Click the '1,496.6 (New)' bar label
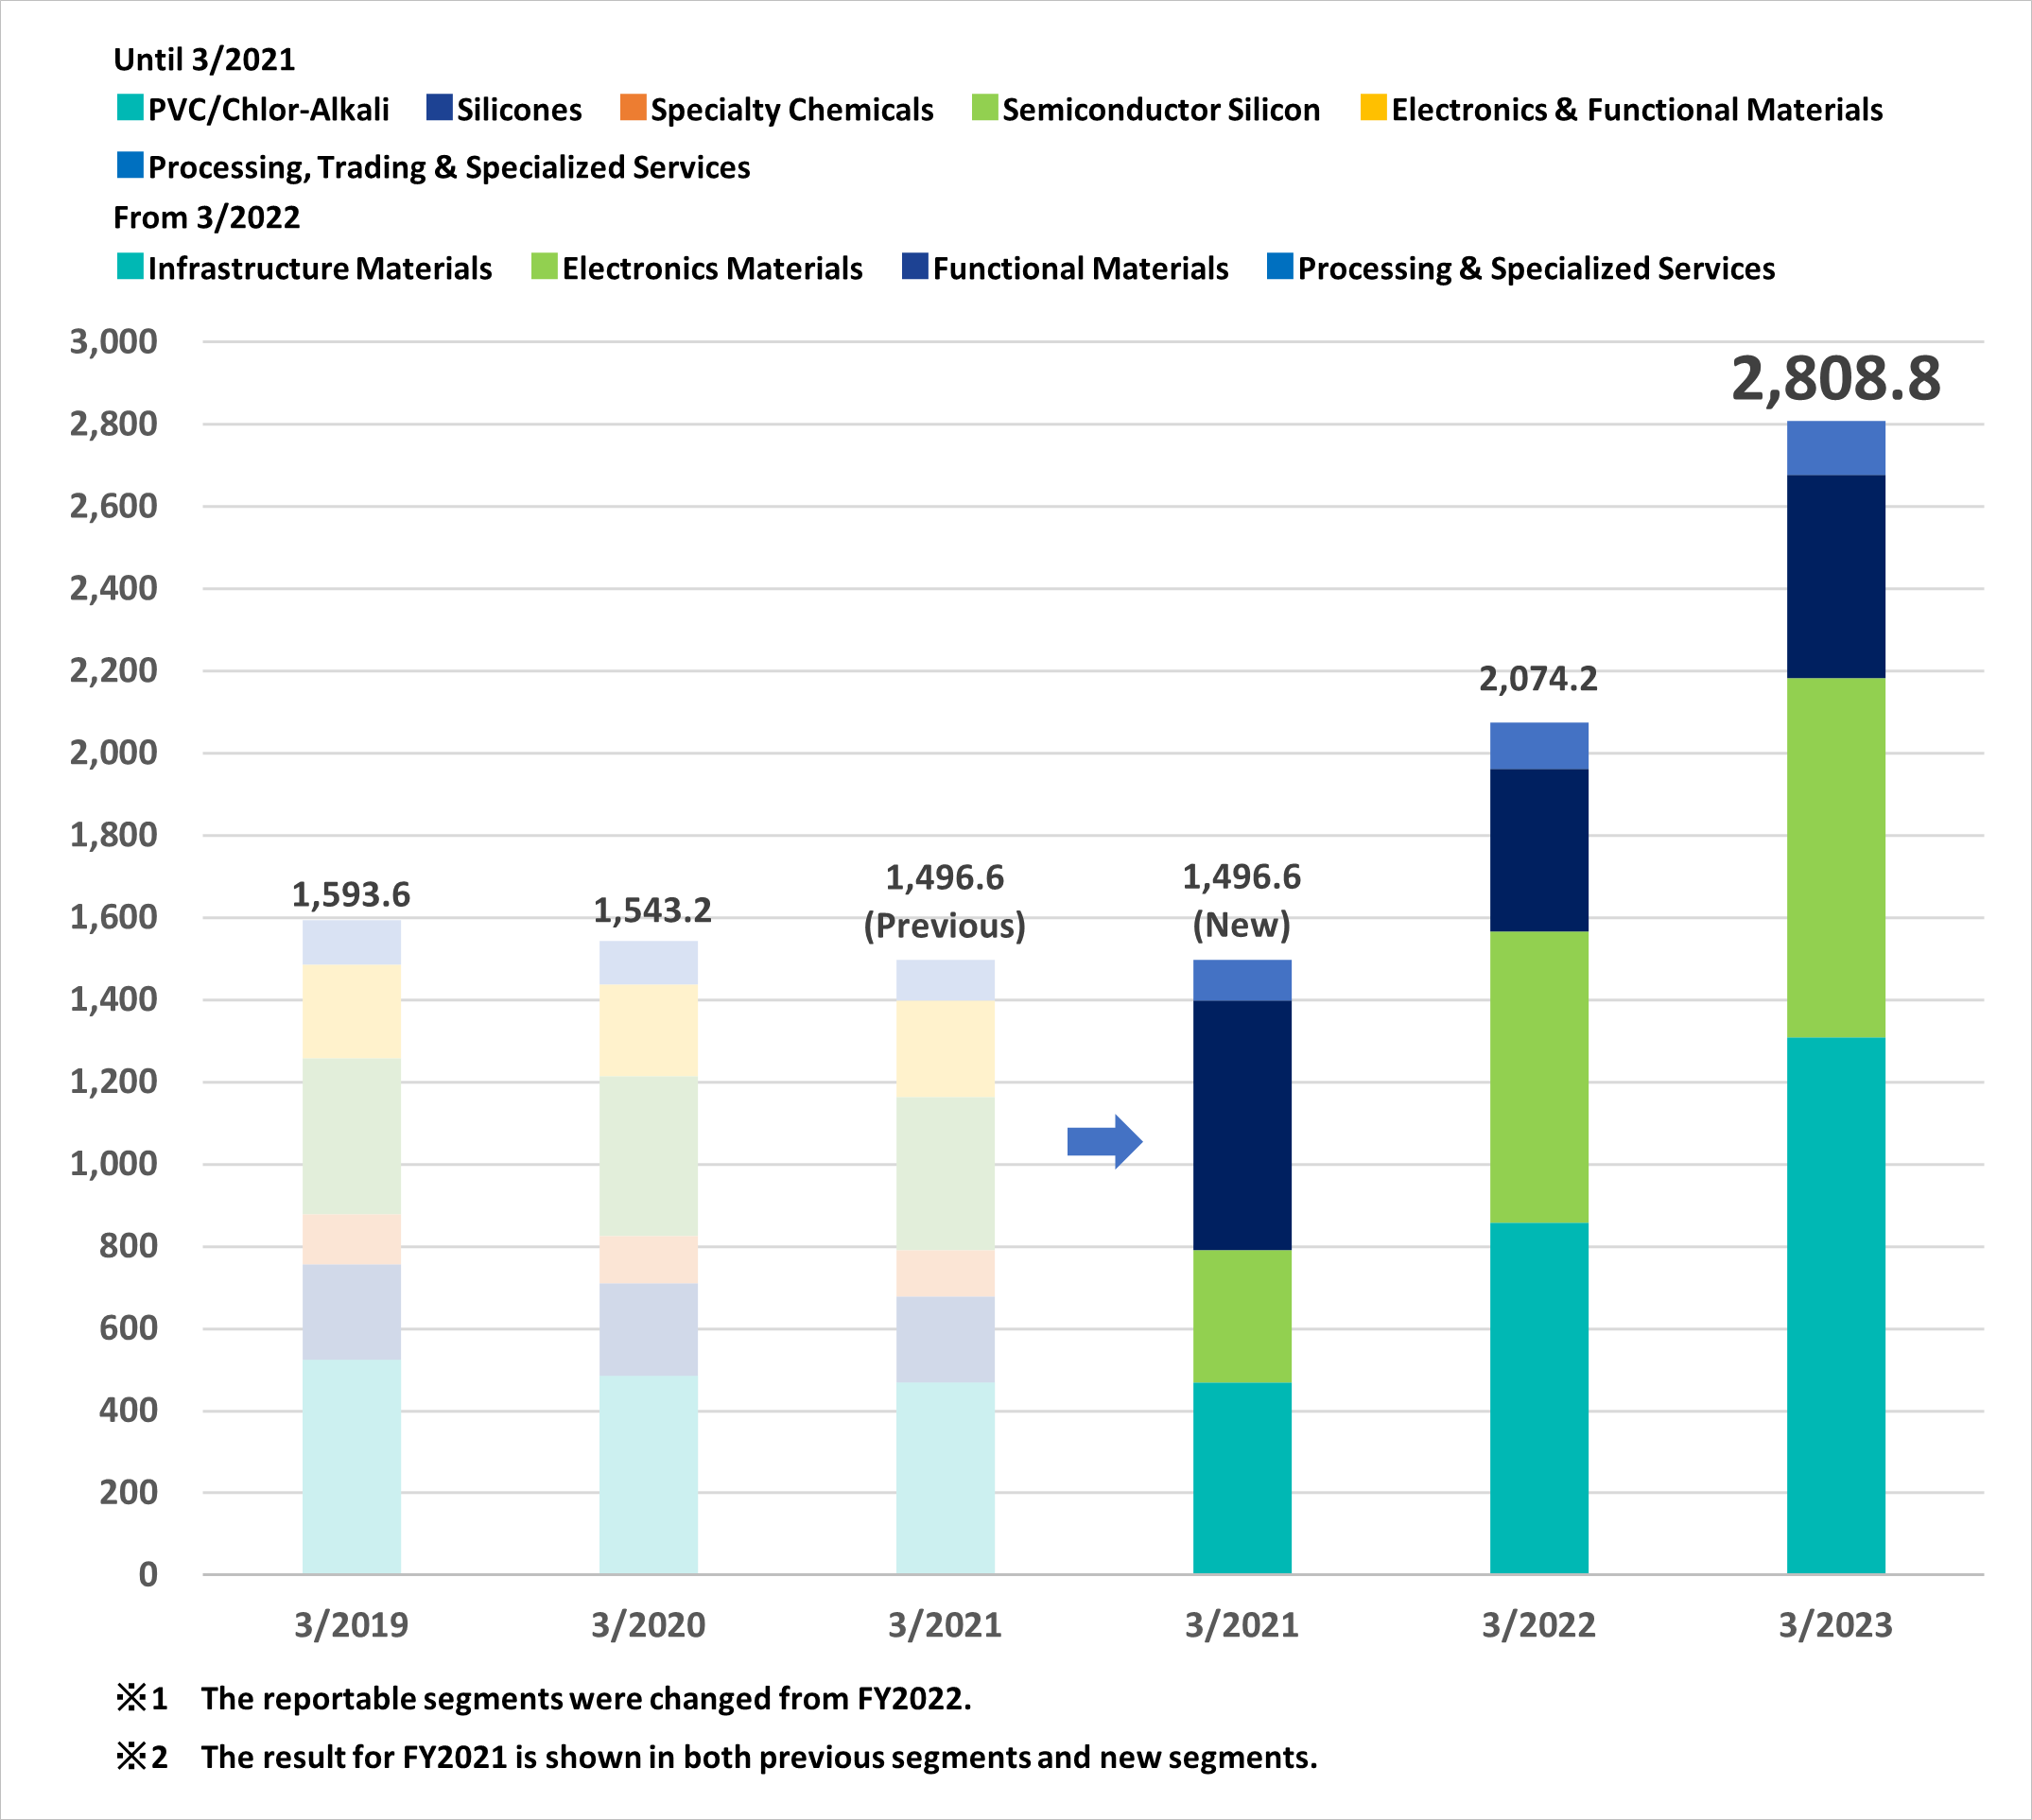2032x1820 pixels. (x=1242, y=901)
